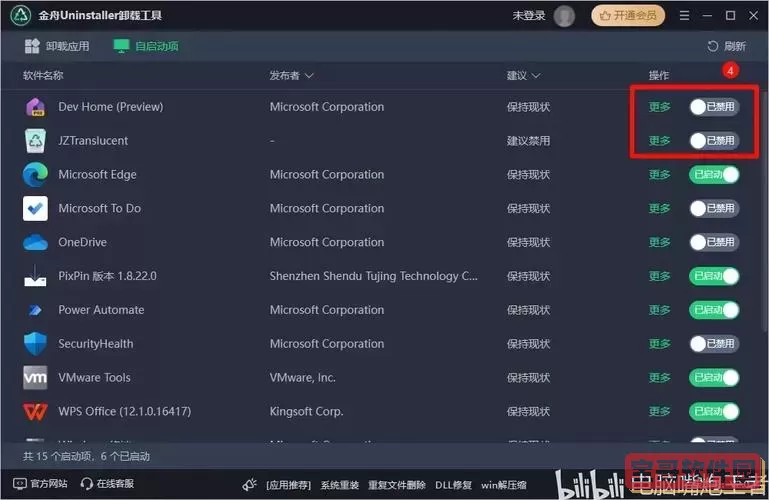Click the PixPin app icon
The height and width of the screenshot is (500, 769).
[35, 276]
